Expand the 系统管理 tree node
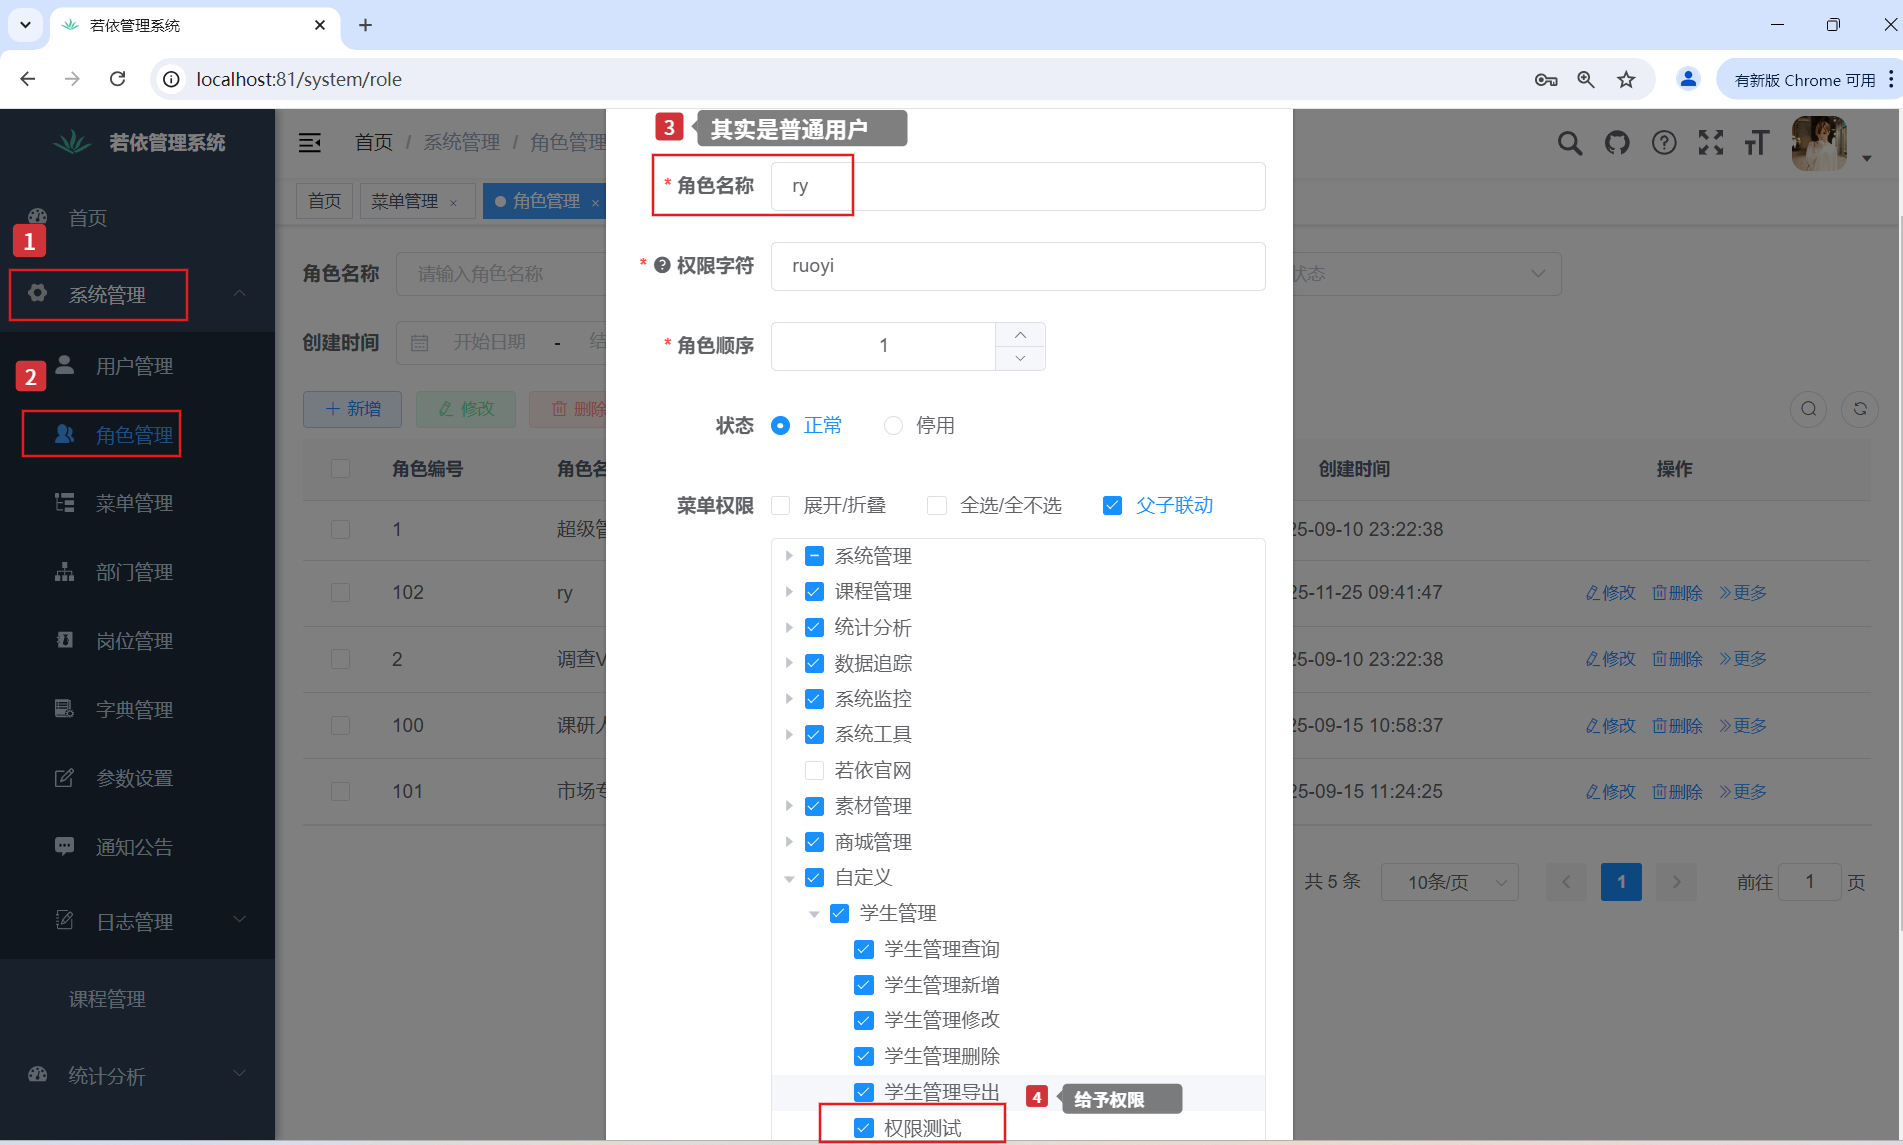Image resolution: width=1903 pixels, height=1145 pixels. tap(789, 556)
